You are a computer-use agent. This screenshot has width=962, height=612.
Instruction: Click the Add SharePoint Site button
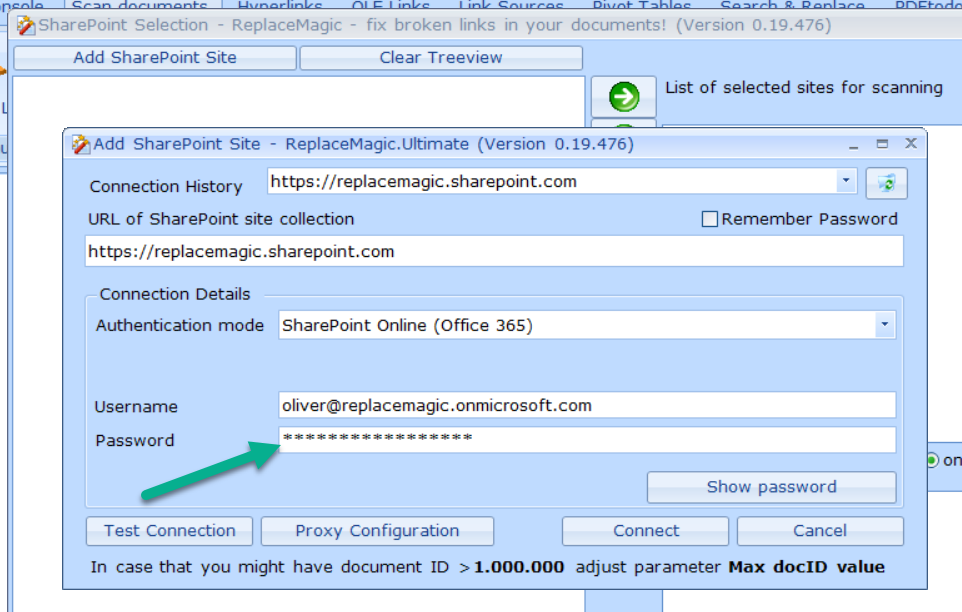pos(155,58)
